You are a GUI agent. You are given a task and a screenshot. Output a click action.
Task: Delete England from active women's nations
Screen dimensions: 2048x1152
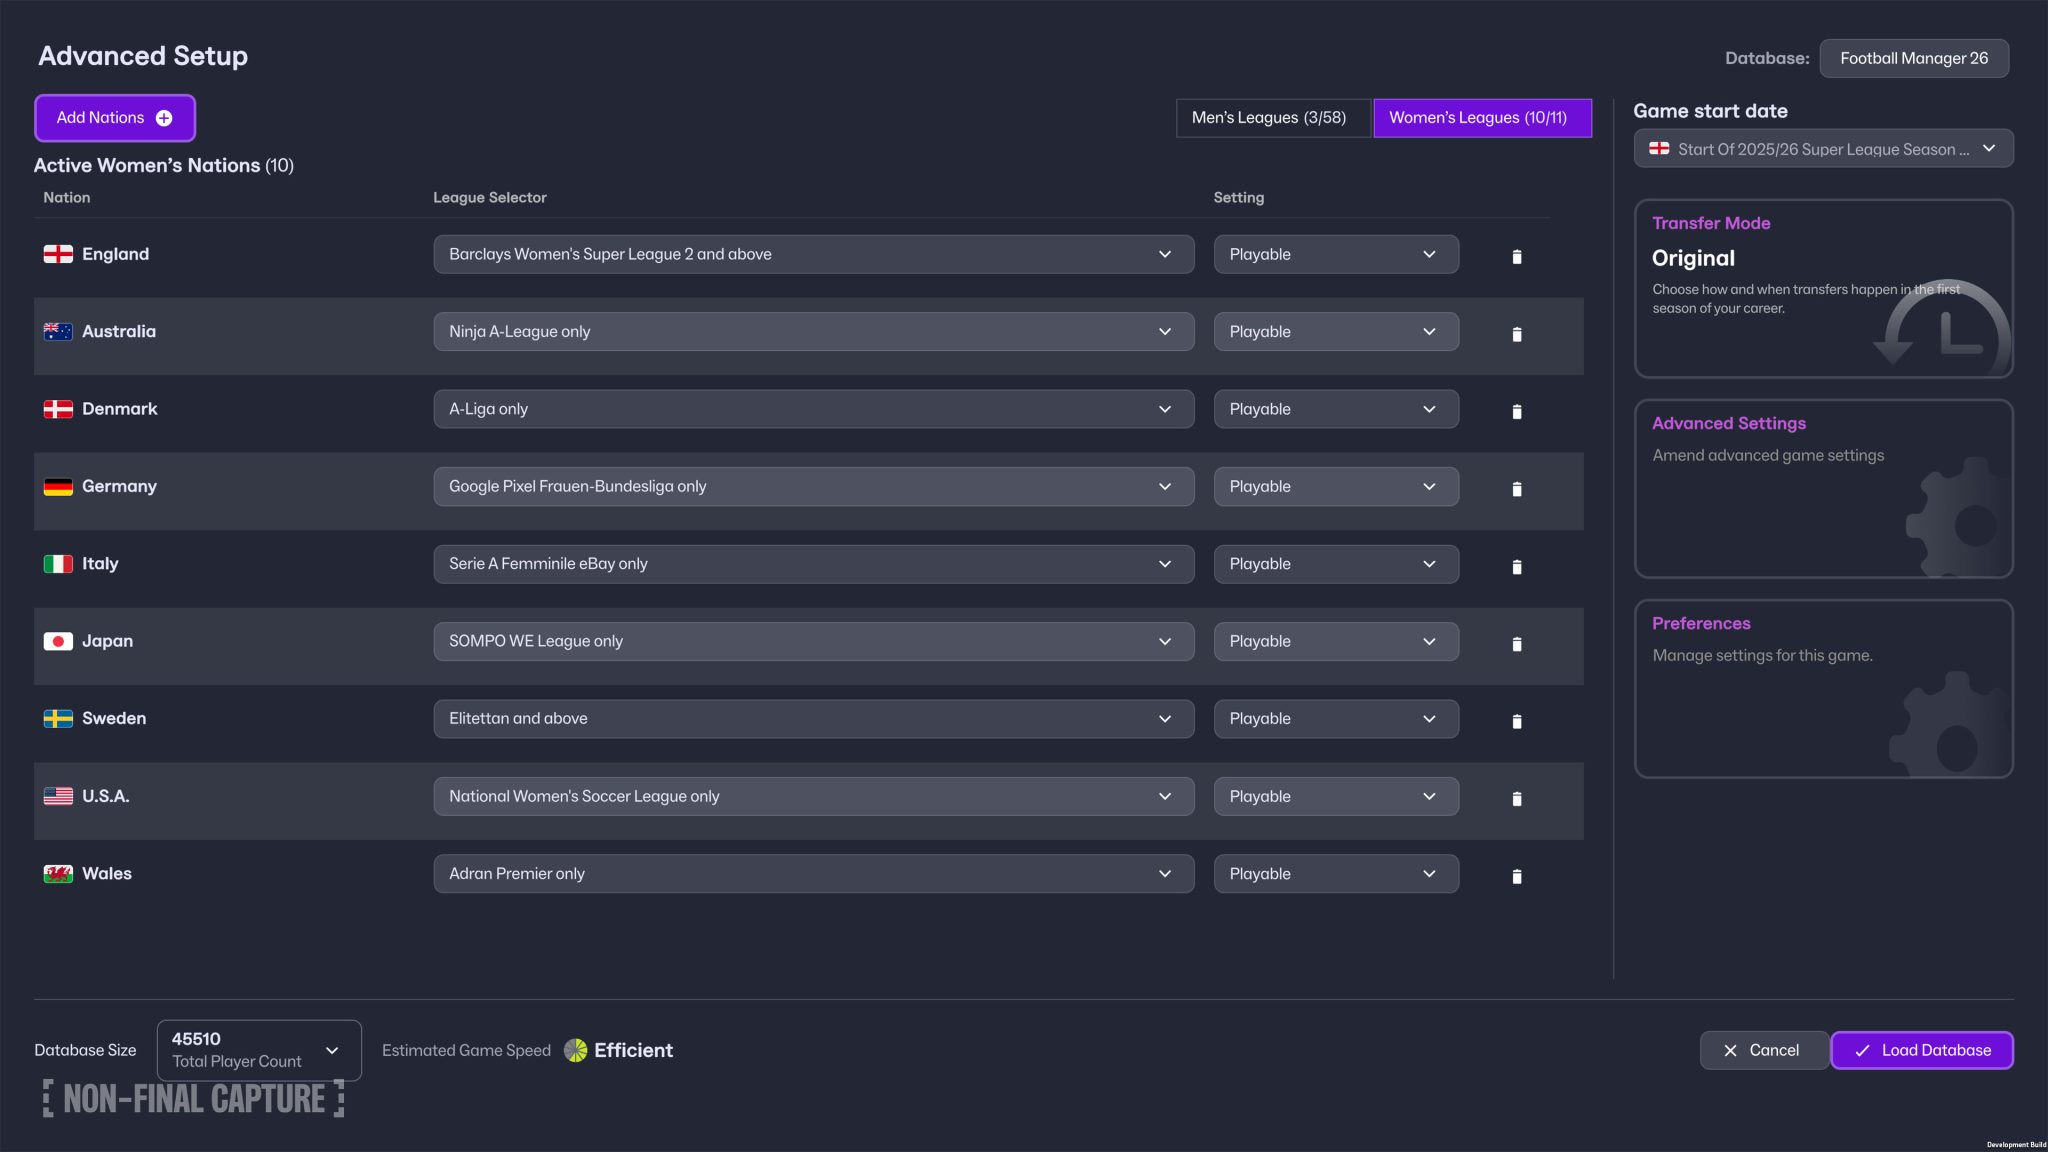click(x=1516, y=256)
